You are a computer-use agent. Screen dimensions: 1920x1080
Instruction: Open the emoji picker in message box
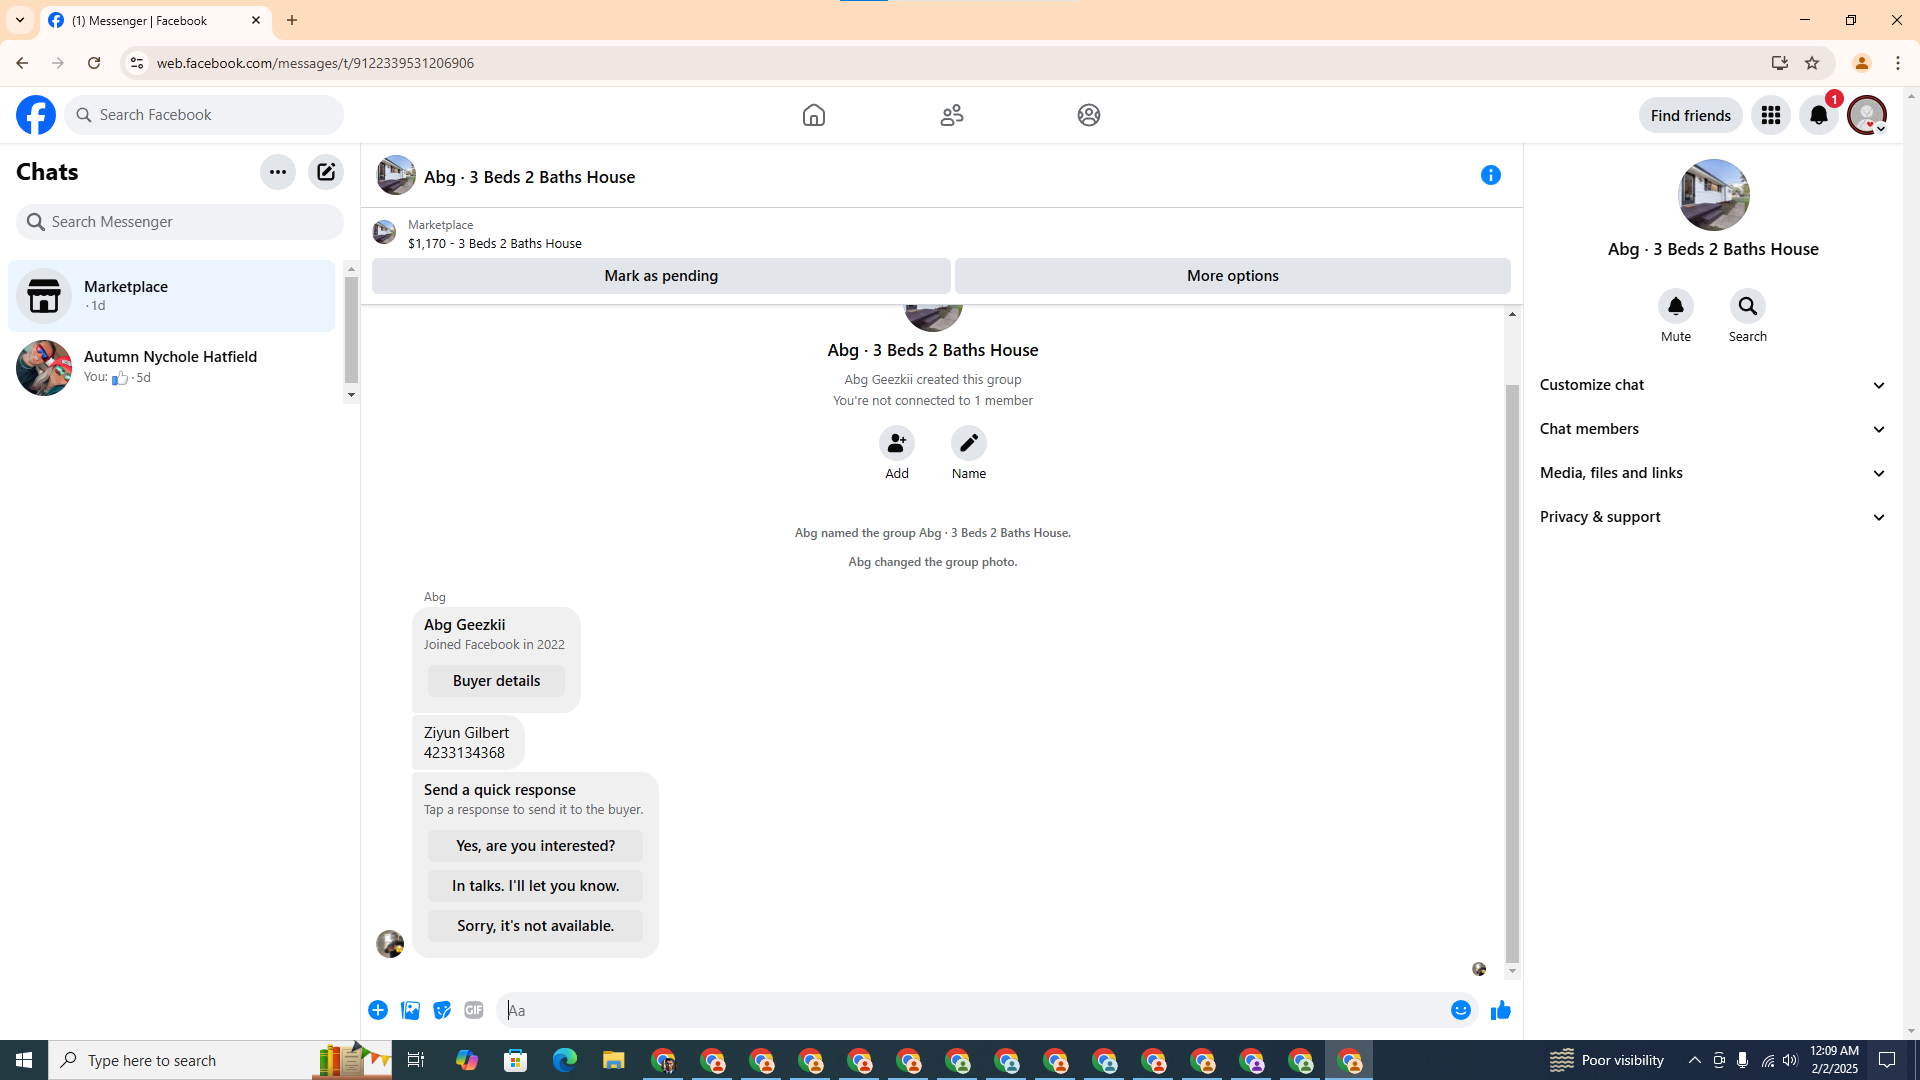(1460, 1011)
